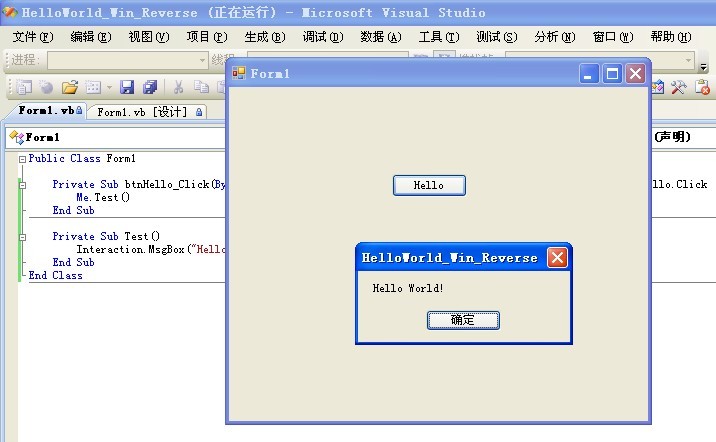Image resolution: width=716 pixels, height=442 pixels.
Task: Open the 生成(B) menu
Action: tap(265, 37)
